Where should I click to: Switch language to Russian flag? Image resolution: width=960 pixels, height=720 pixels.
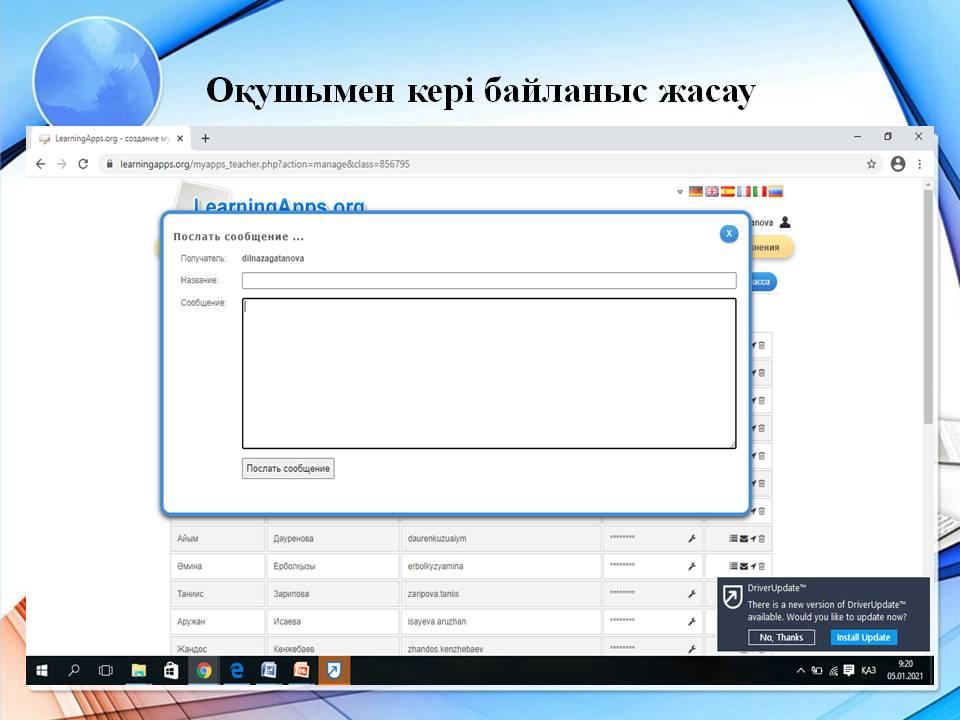[x=776, y=191]
